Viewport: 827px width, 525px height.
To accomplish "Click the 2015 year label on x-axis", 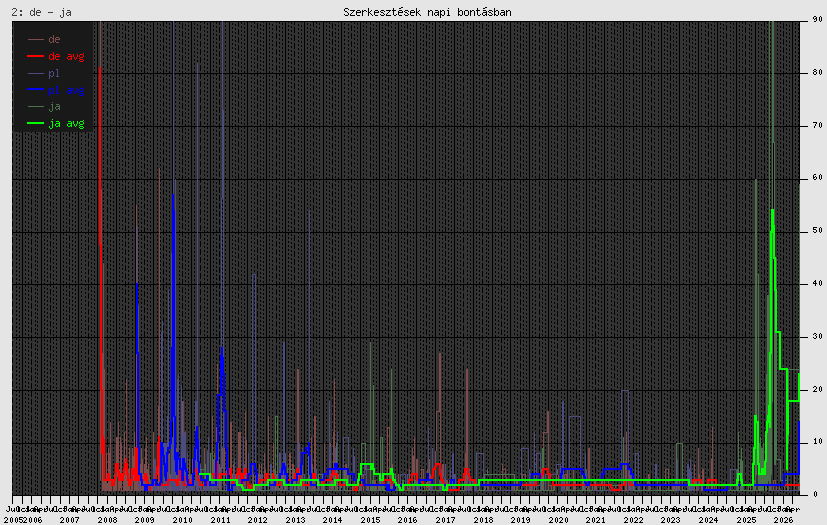I will click(370, 520).
